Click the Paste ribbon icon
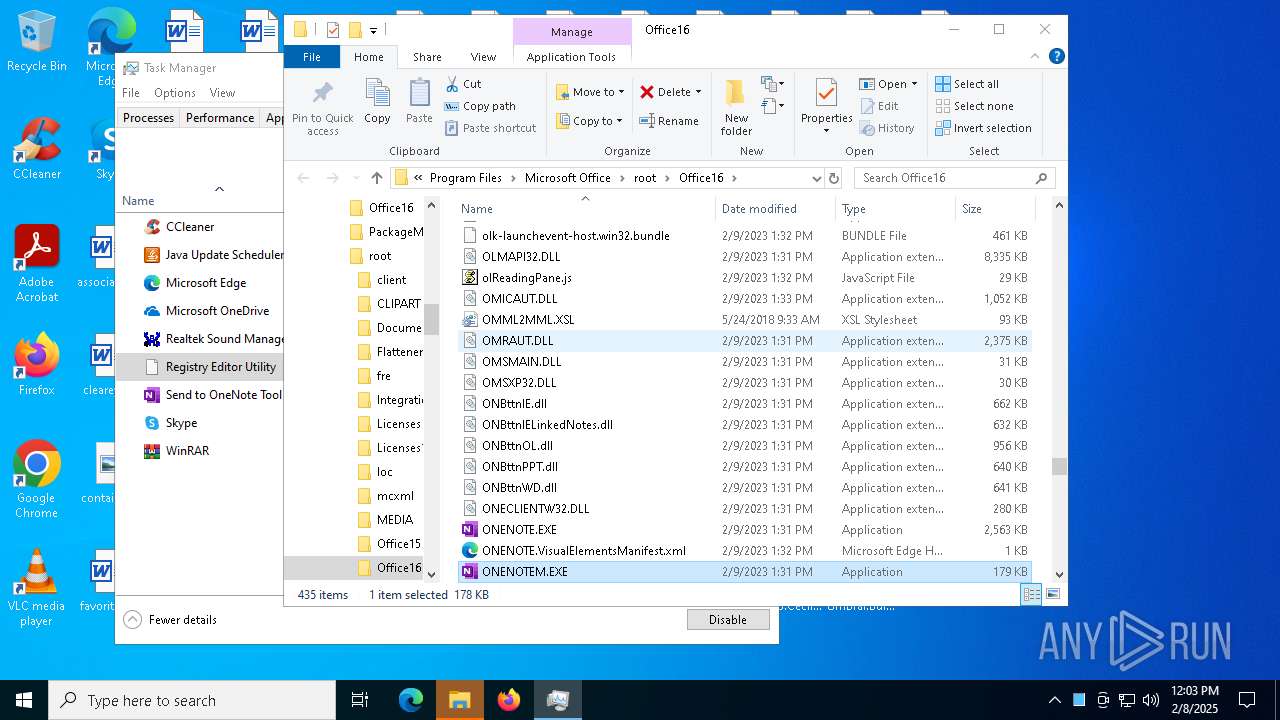This screenshot has width=1280, height=720. (x=419, y=93)
